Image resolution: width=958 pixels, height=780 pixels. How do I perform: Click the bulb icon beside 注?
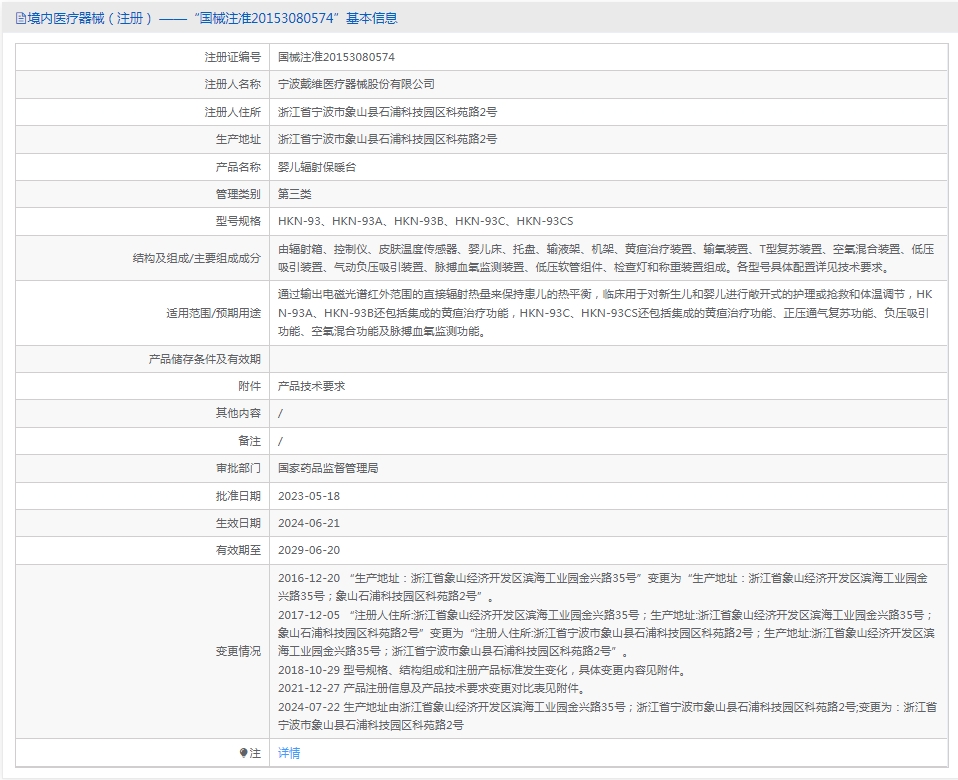tap(243, 753)
